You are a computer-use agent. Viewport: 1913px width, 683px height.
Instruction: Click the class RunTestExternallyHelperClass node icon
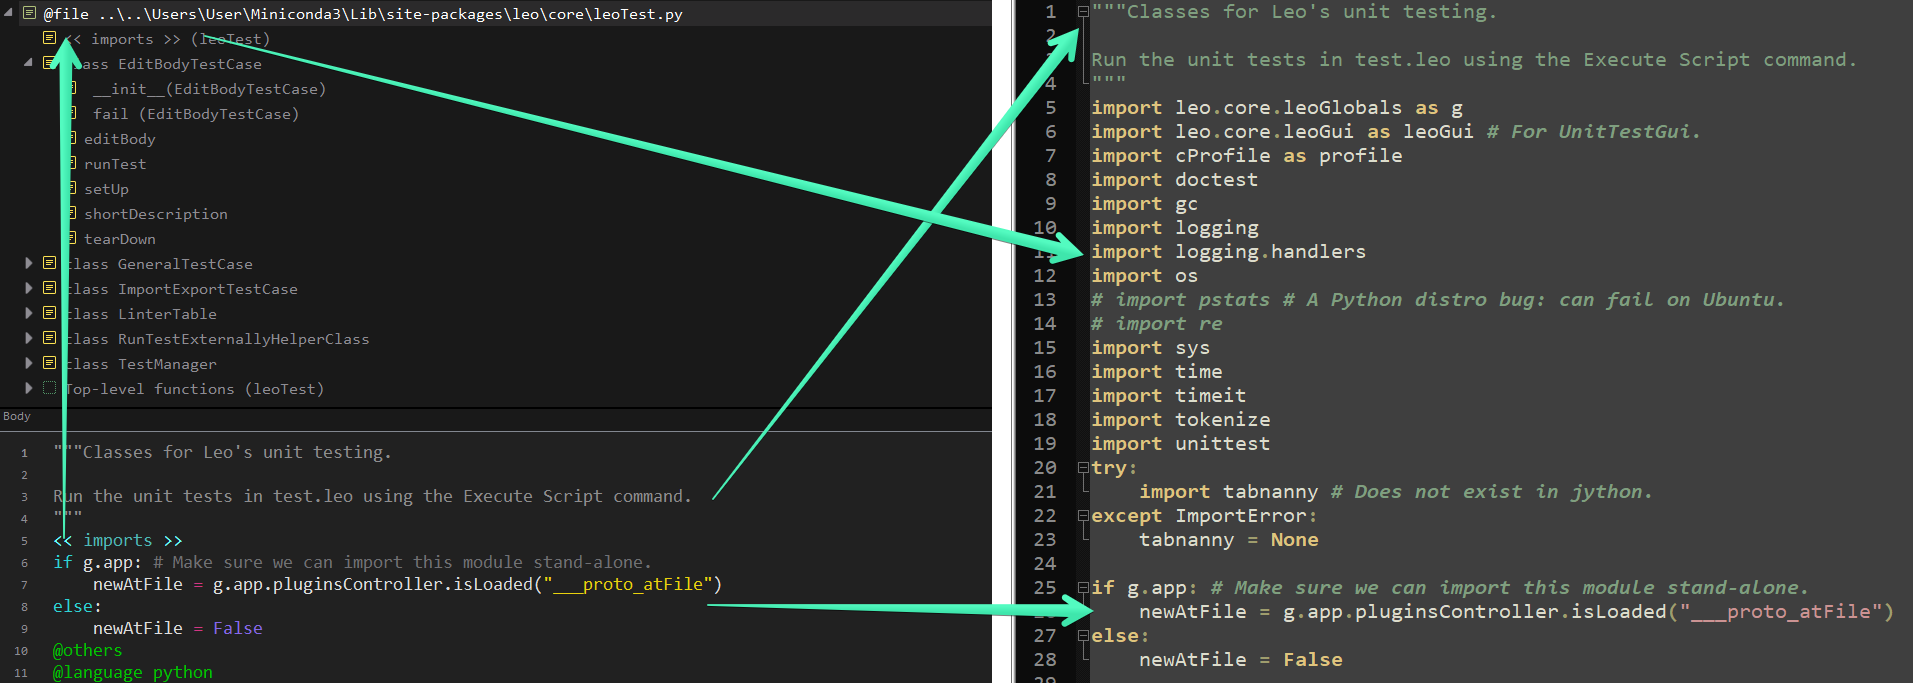pos(49,338)
